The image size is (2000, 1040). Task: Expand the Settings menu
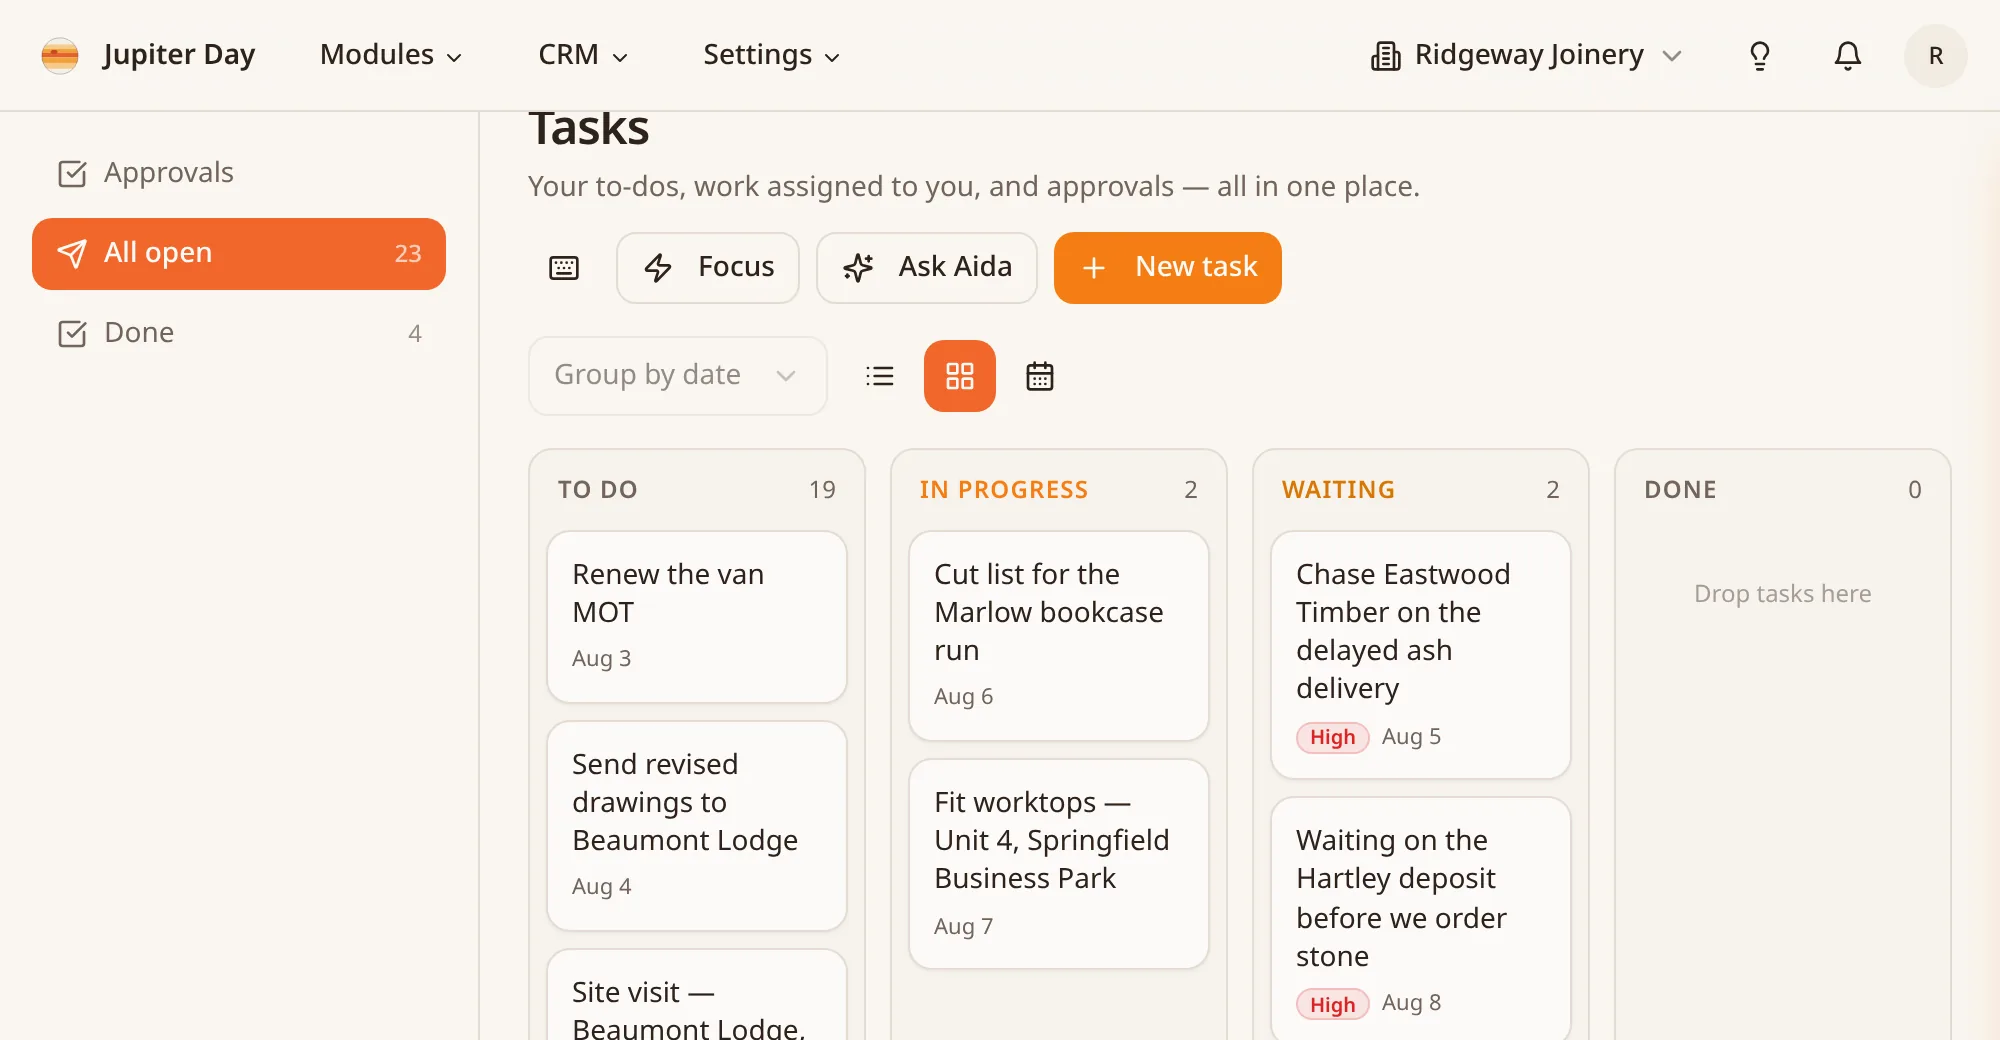pyautogui.click(x=771, y=55)
